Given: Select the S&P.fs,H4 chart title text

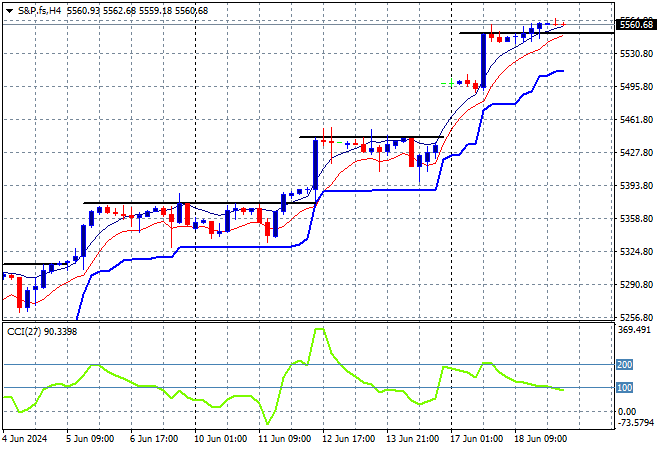Looking at the screenshot, I should point(40,11).
